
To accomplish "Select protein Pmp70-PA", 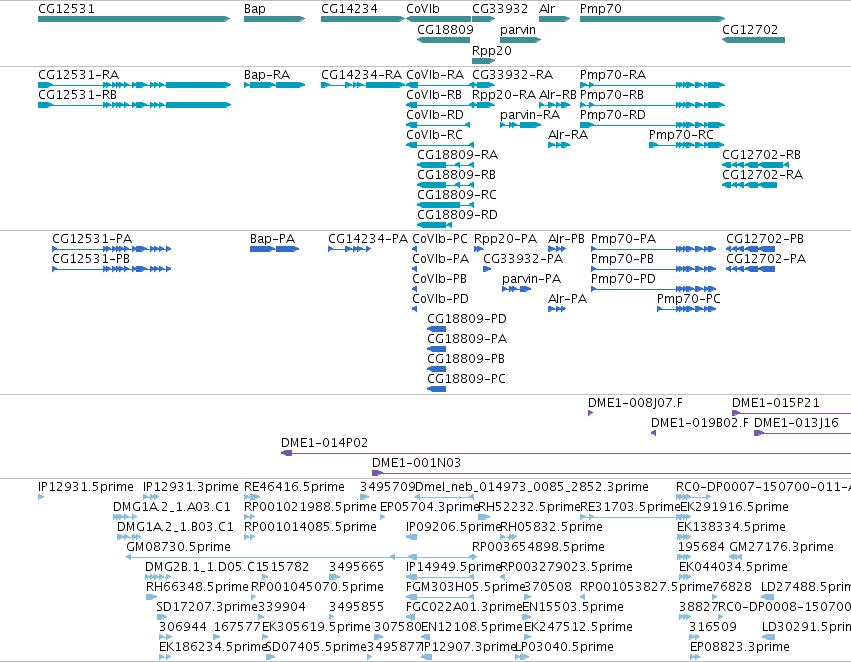I will click(x=653, y=249).
